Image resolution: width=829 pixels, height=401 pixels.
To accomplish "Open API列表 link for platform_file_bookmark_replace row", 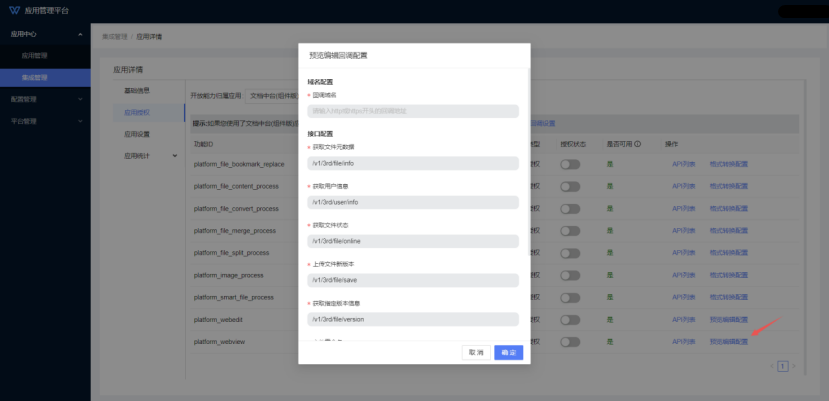I will pos(684,163).
